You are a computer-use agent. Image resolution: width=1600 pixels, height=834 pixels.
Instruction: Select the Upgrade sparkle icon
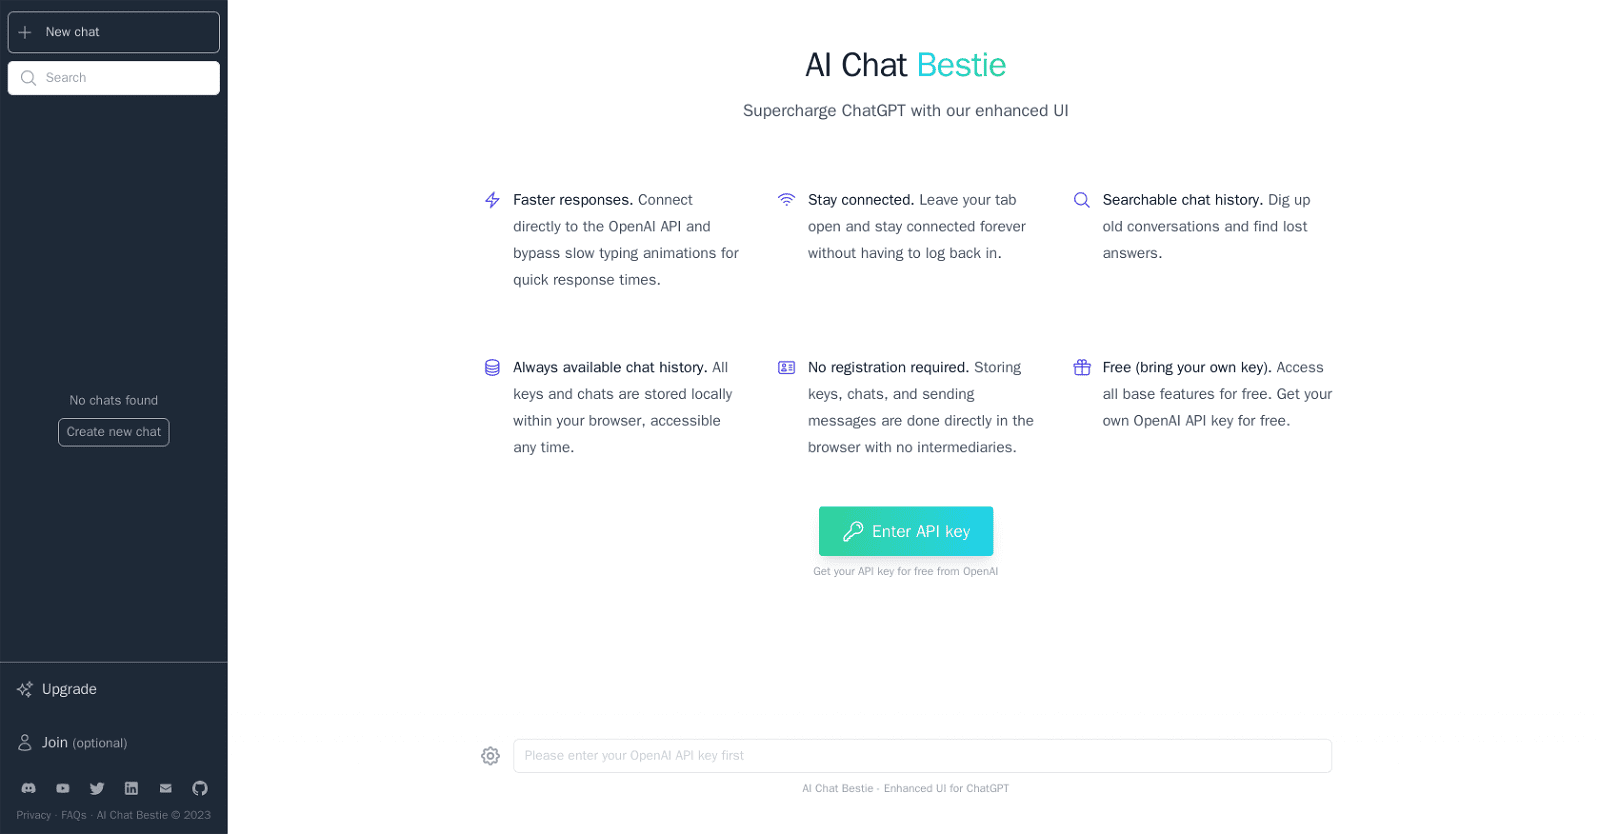25,689
